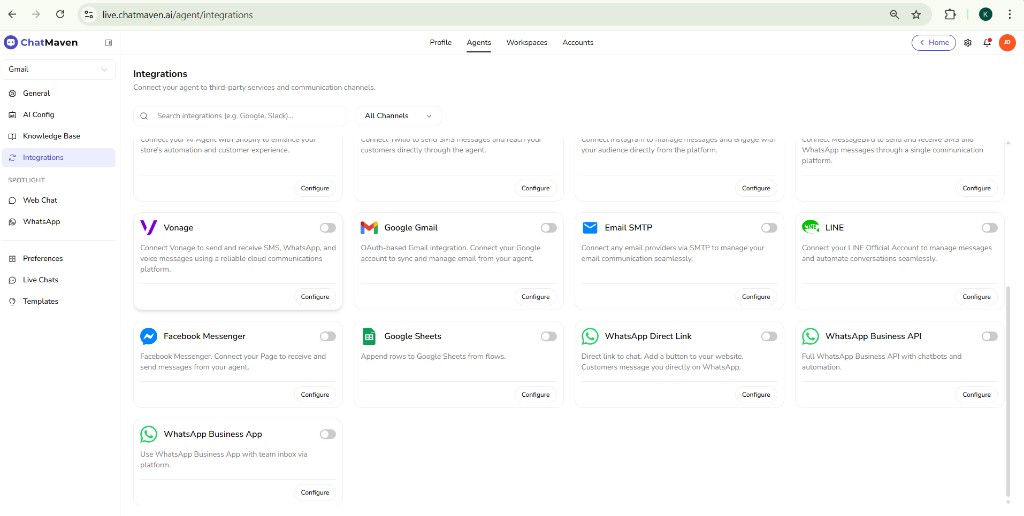This screenshot has height=516, width=1024.
Task: Configure the WhatsApp Business App integration
Action: click(x=315, y=492)
